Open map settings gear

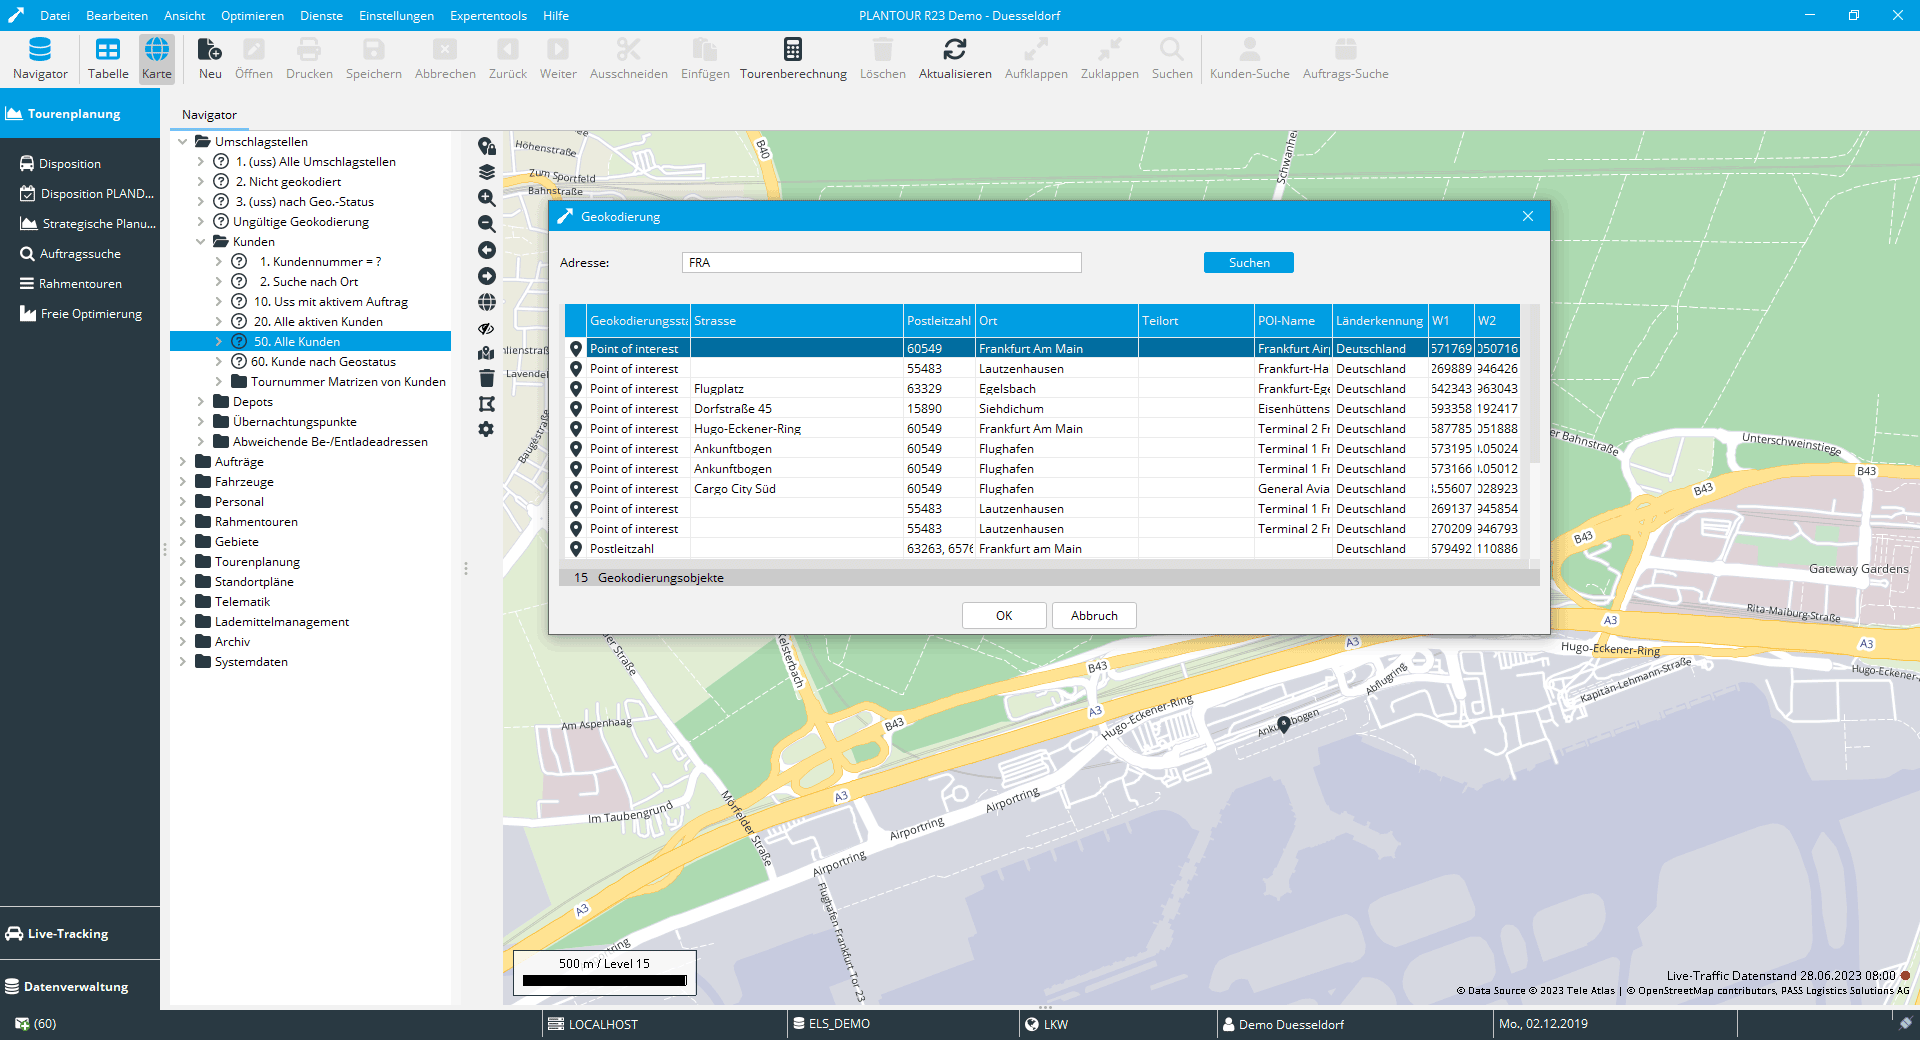coord(487,429)
